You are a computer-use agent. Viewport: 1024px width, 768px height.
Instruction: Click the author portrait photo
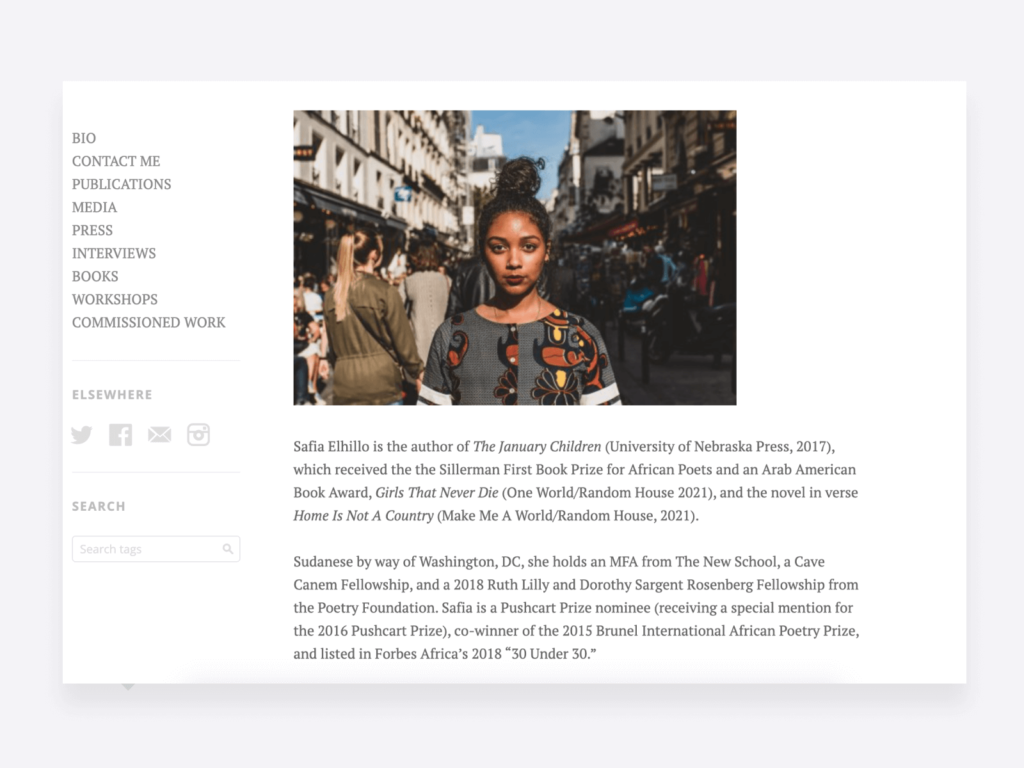pos(515,257)
